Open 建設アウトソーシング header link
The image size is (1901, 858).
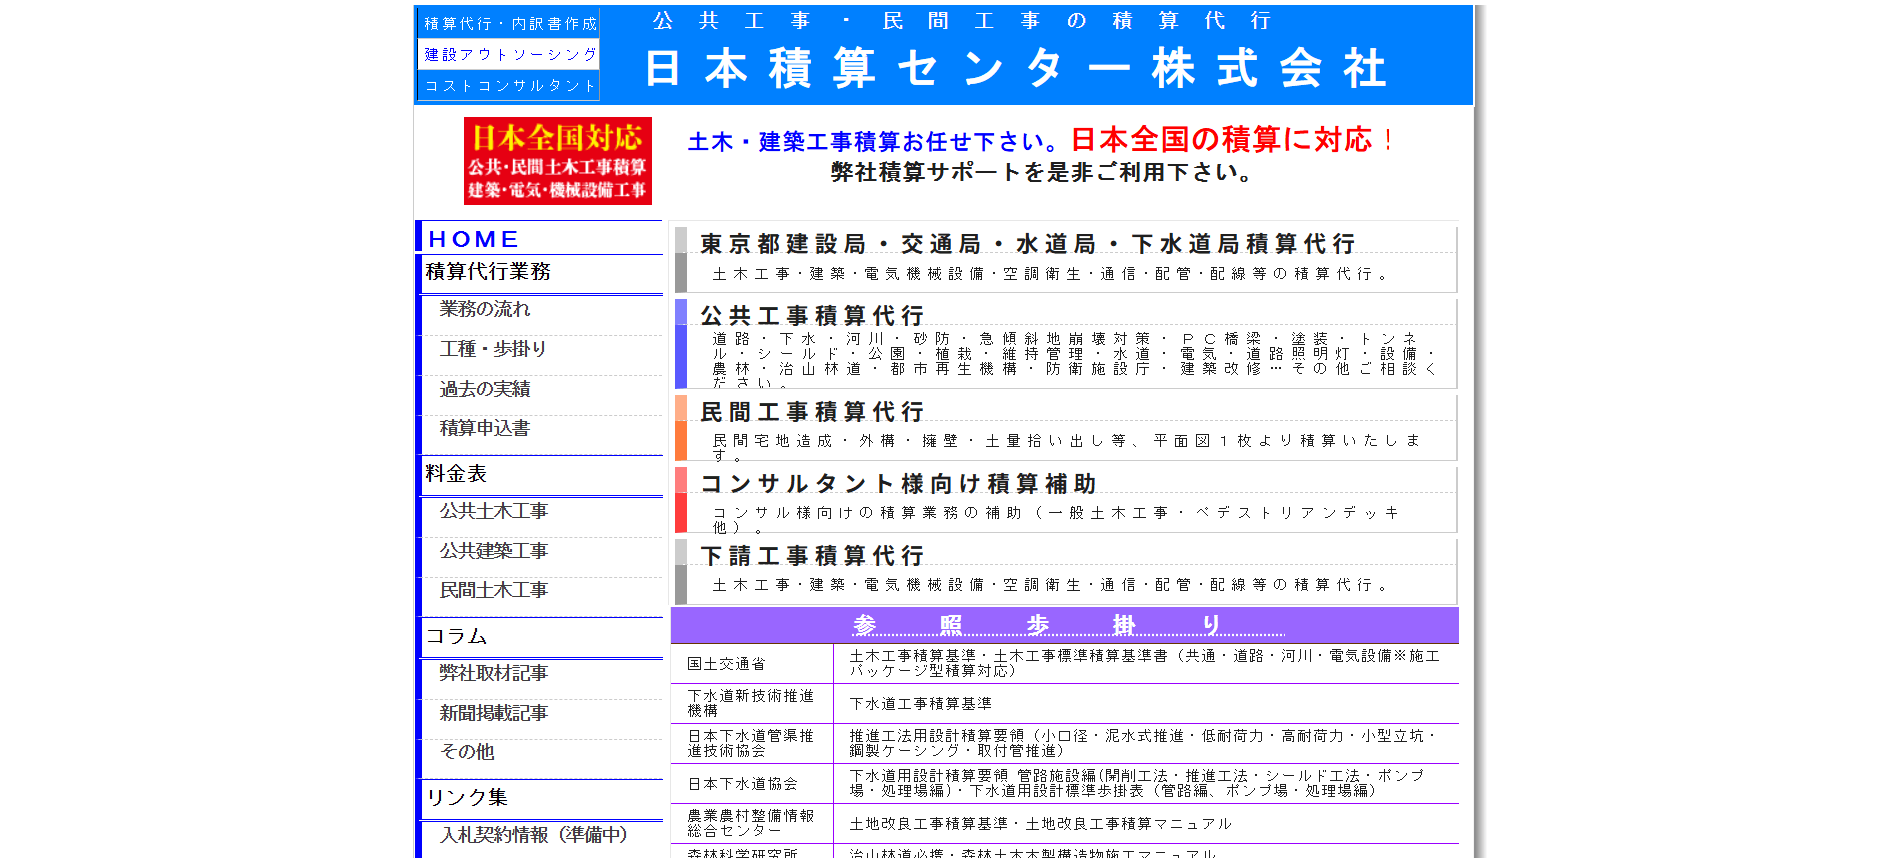pyautogui.click(x=509, y=54)
